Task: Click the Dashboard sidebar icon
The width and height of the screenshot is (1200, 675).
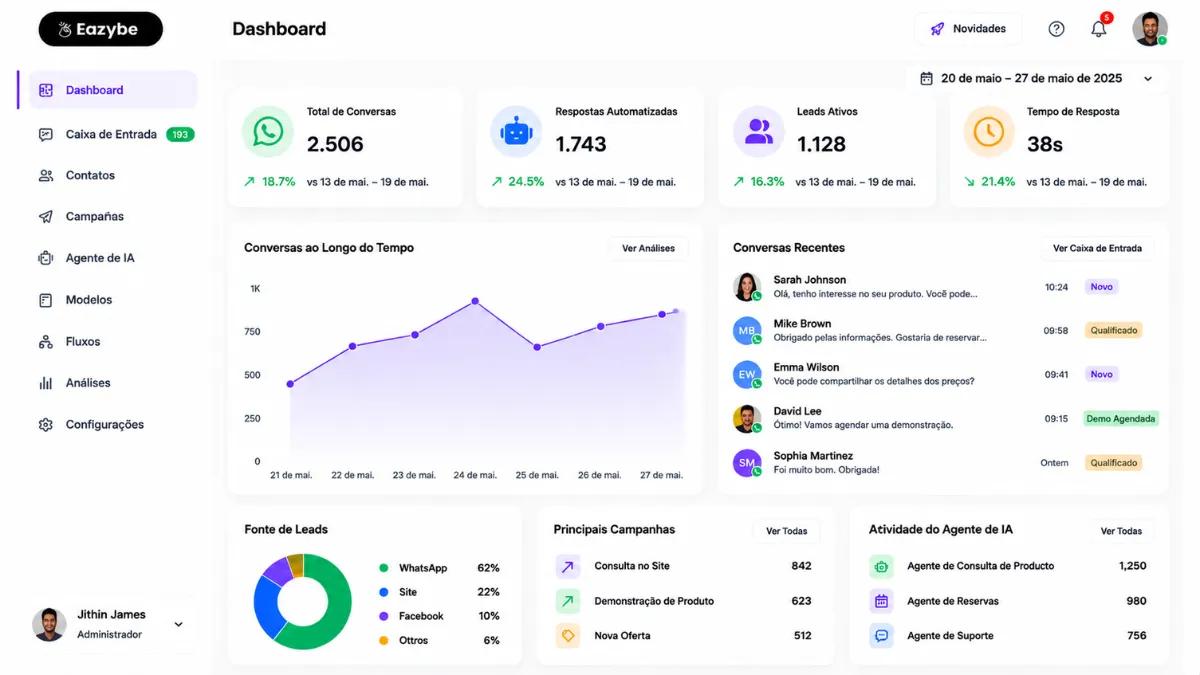Action: (x=46, y=90)
